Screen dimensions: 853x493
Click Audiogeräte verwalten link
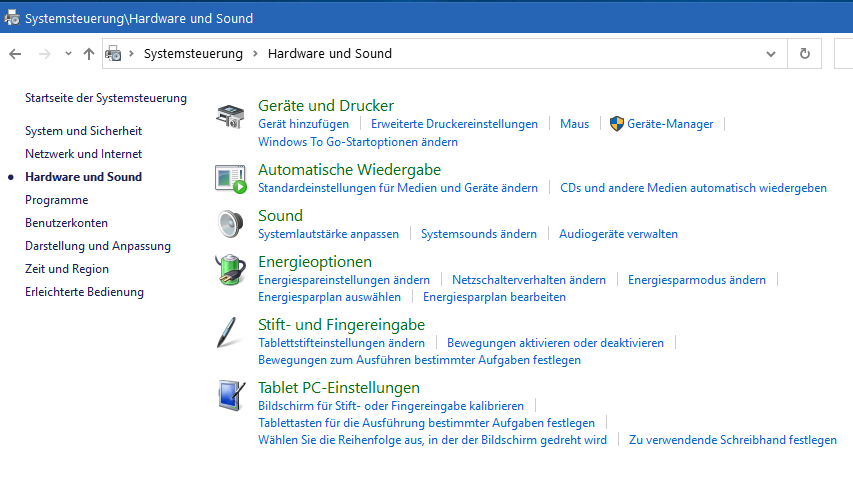618,234
